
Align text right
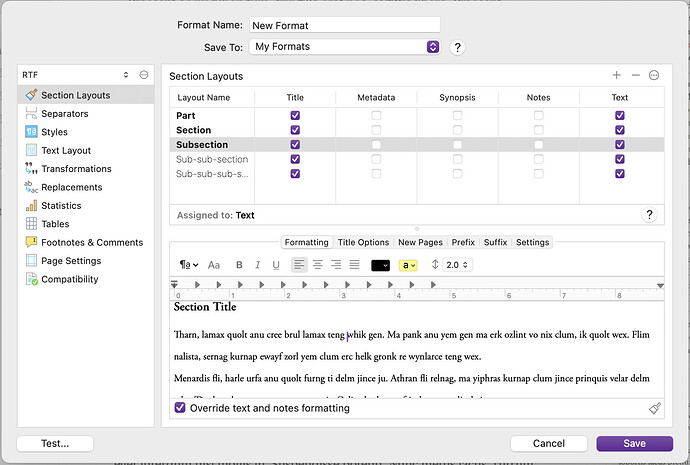(336, 265)
